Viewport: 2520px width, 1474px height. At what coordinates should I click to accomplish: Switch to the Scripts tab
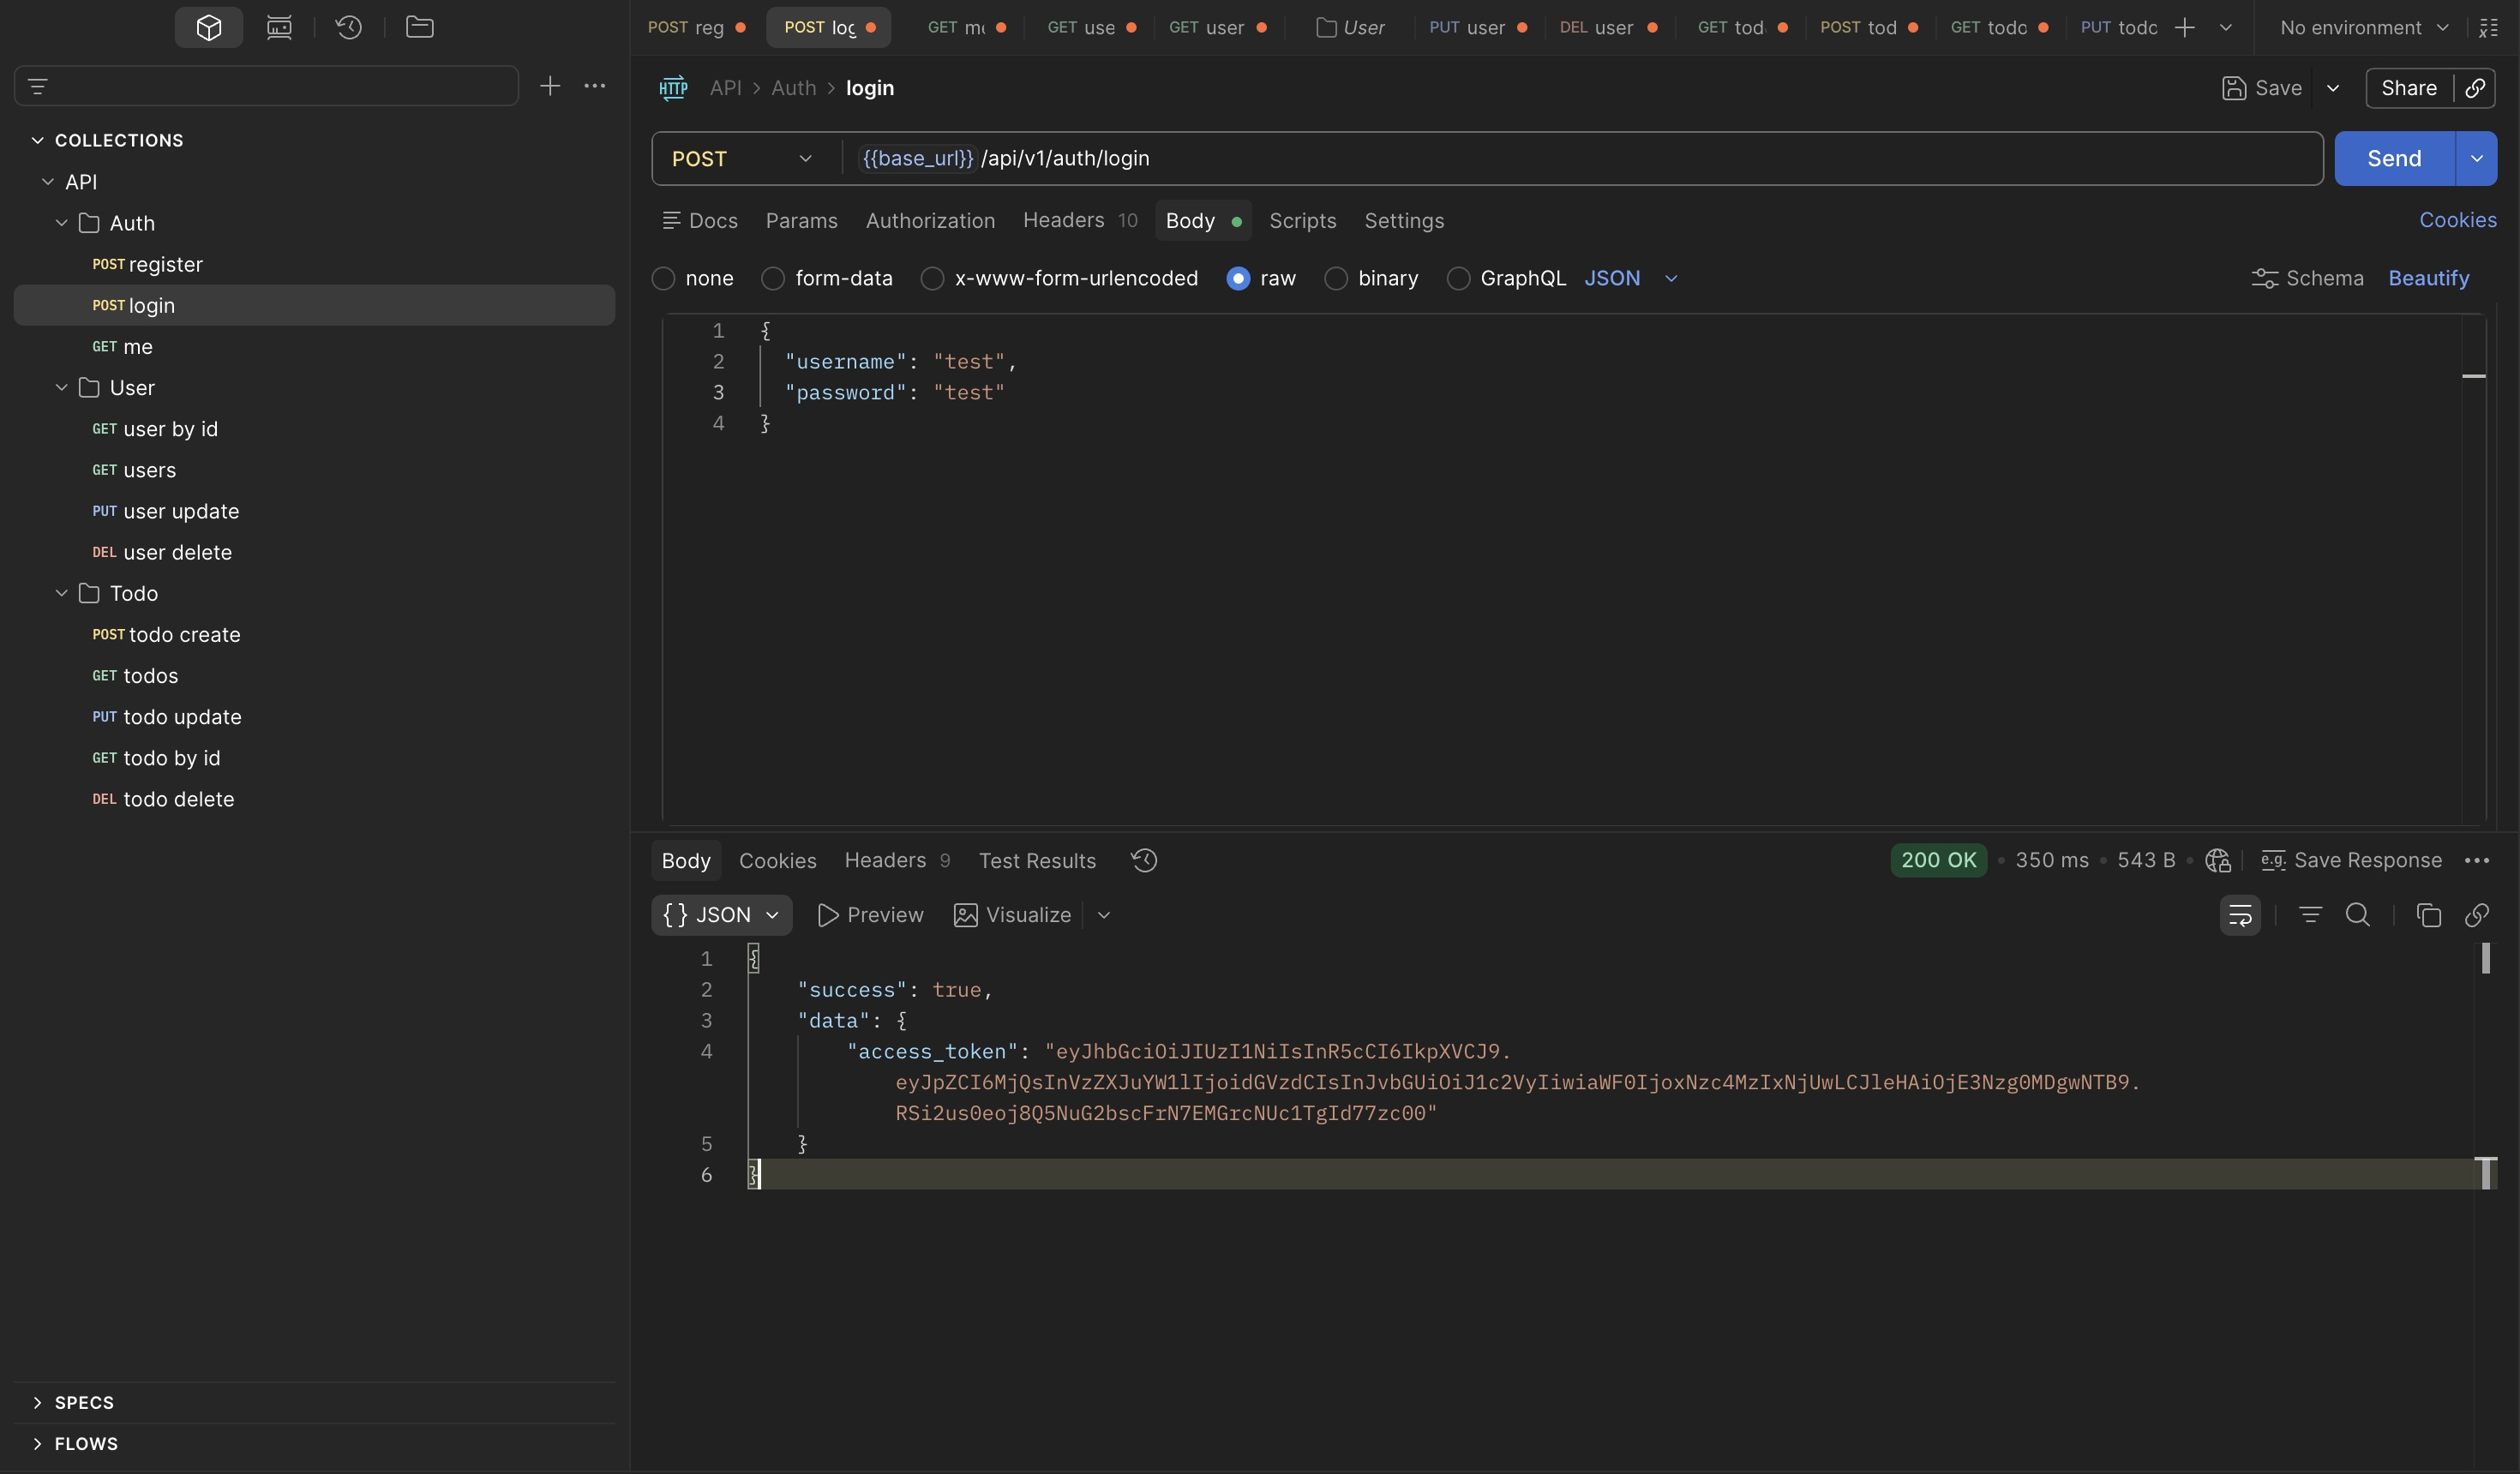(x=1302, y=220)
